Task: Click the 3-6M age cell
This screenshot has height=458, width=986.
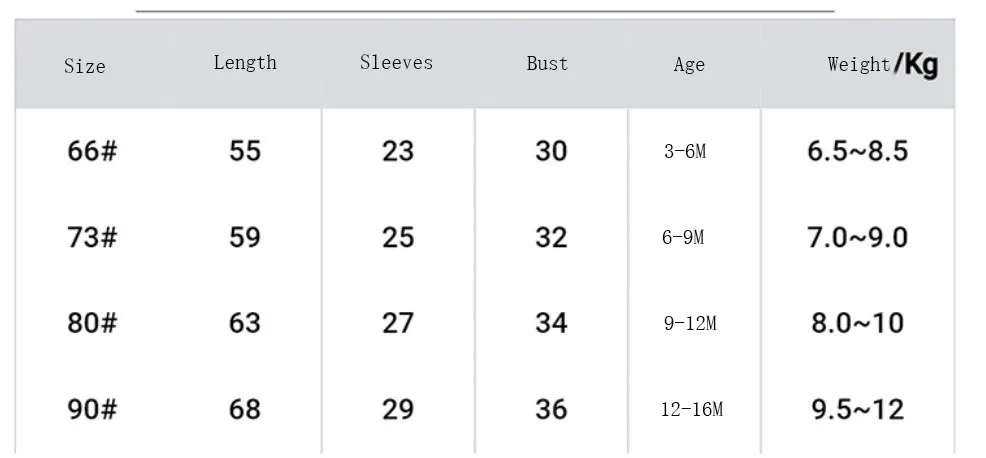Action: click(x=685, y=151)
